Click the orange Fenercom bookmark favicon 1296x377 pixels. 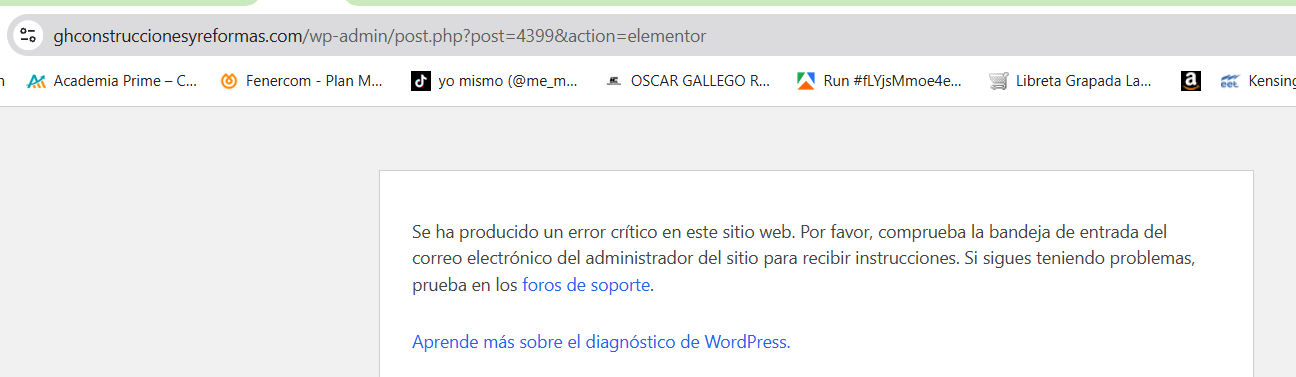pyautogui.click(x=229, y=82)
